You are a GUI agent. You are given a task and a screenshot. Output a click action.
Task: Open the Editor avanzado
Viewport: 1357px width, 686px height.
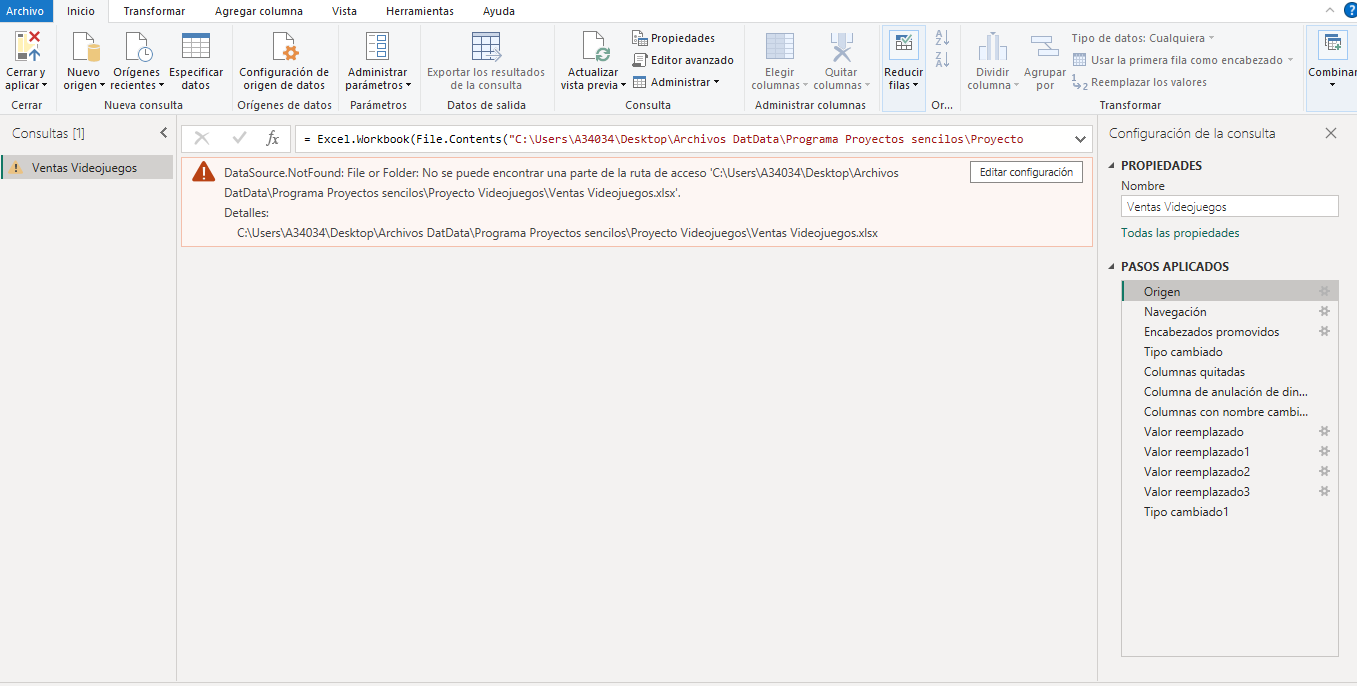(683, 60)
